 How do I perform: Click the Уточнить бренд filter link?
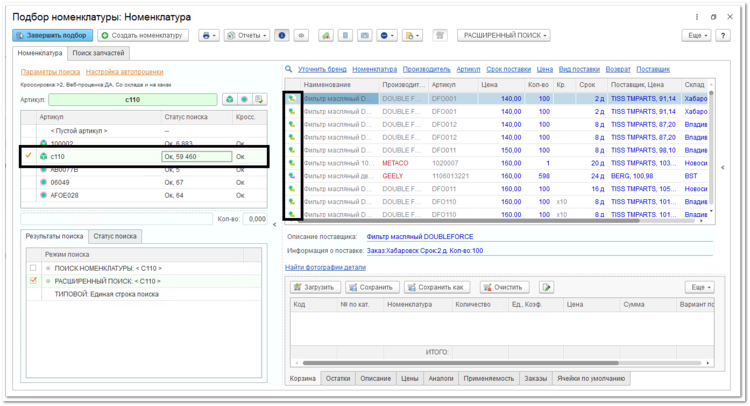point(322,69)
